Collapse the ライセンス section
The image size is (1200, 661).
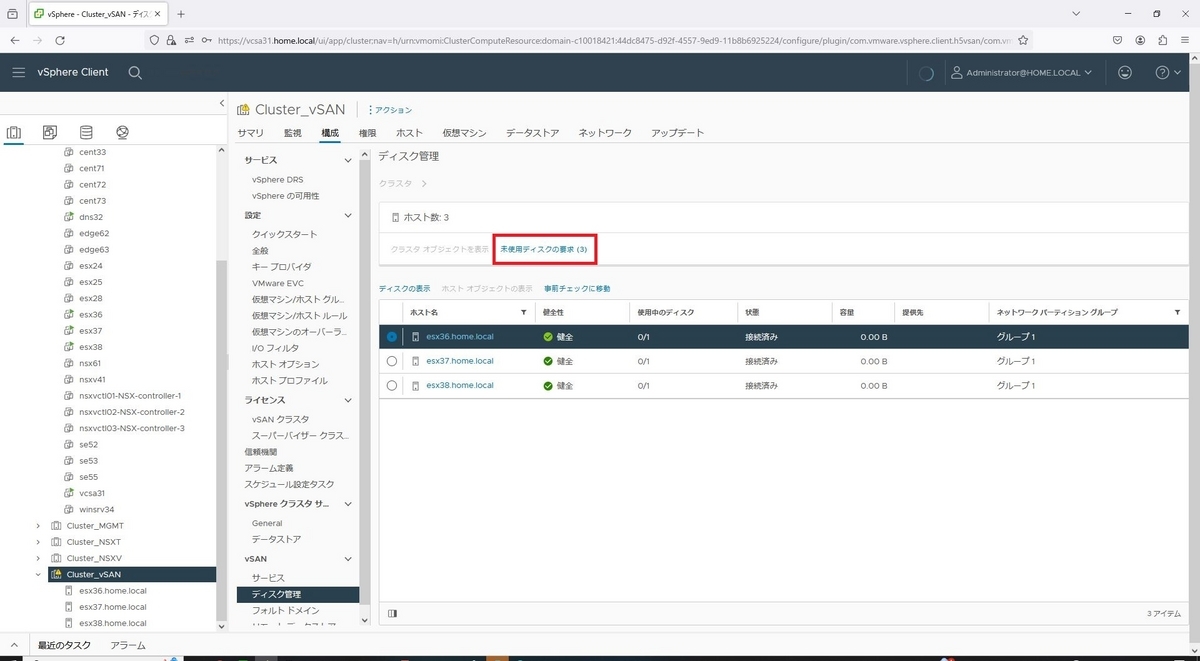point(348,400)
